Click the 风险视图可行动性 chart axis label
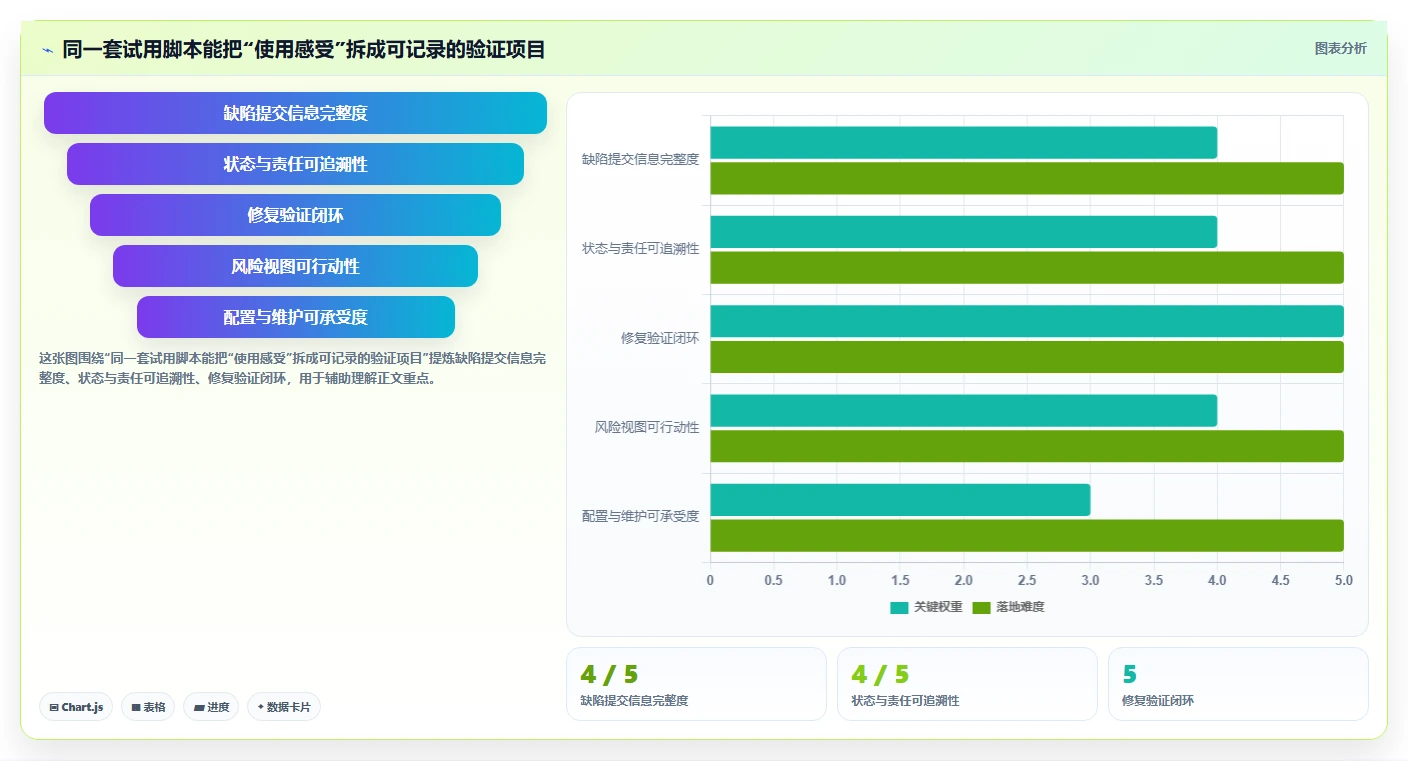1408x761 pixels. point(647,427)
